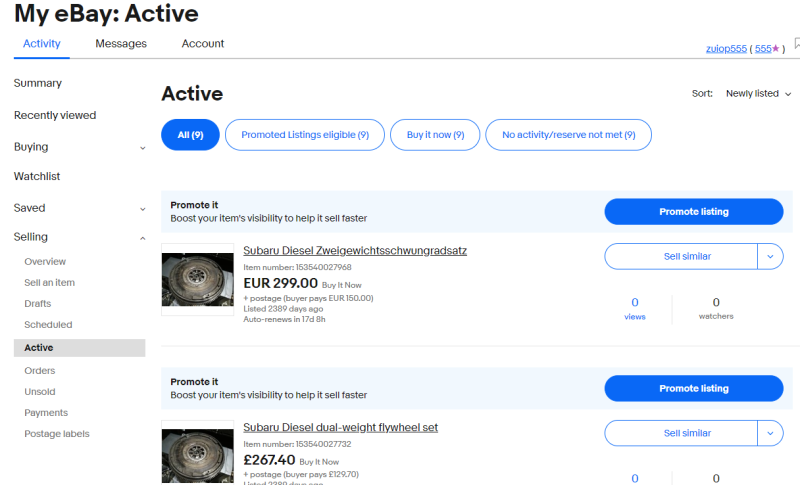
Task: Open the Activity tab
Action: click(41, 44)
